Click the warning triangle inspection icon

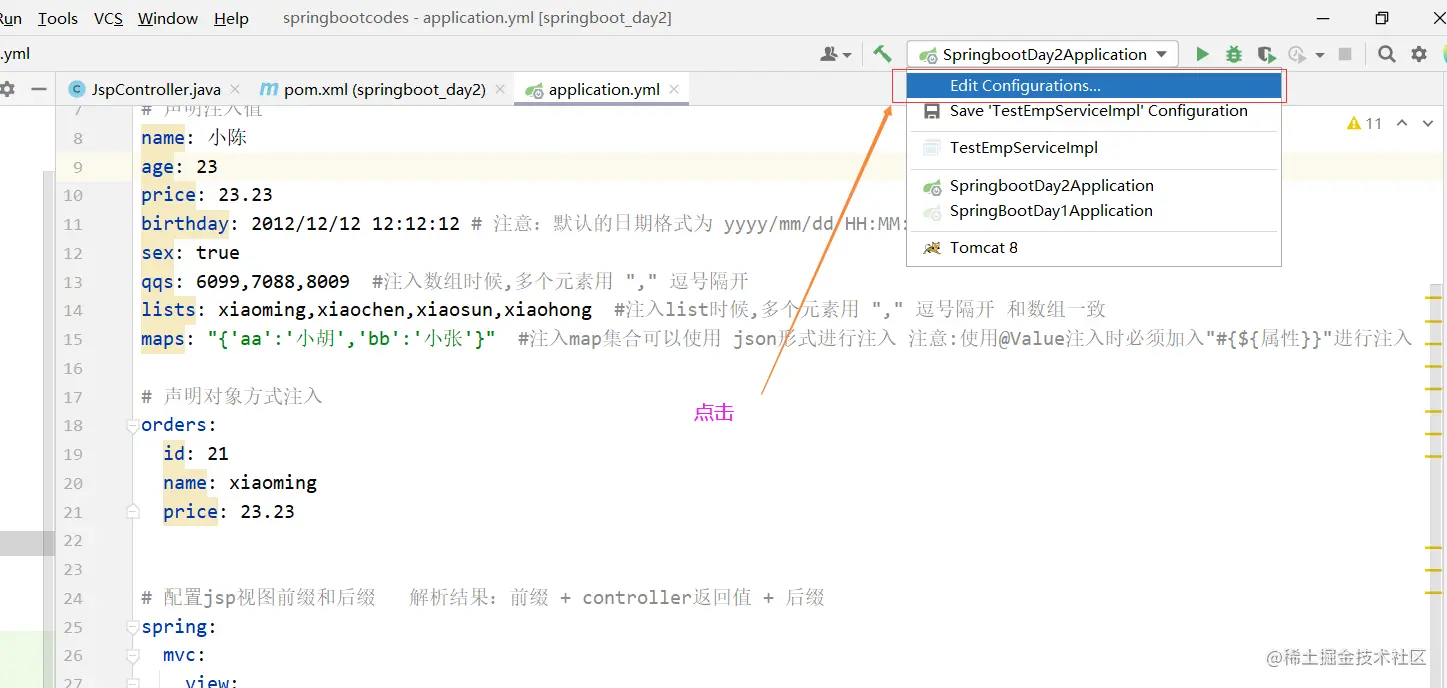1354,123
